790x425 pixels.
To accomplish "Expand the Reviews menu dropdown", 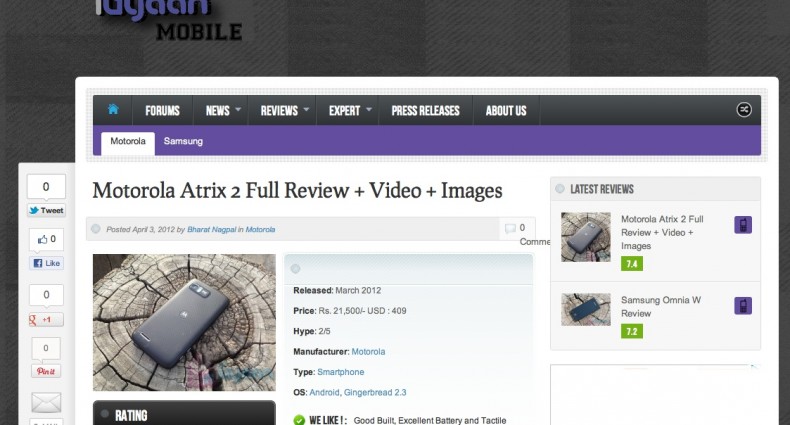I will [x=284, y=111].
